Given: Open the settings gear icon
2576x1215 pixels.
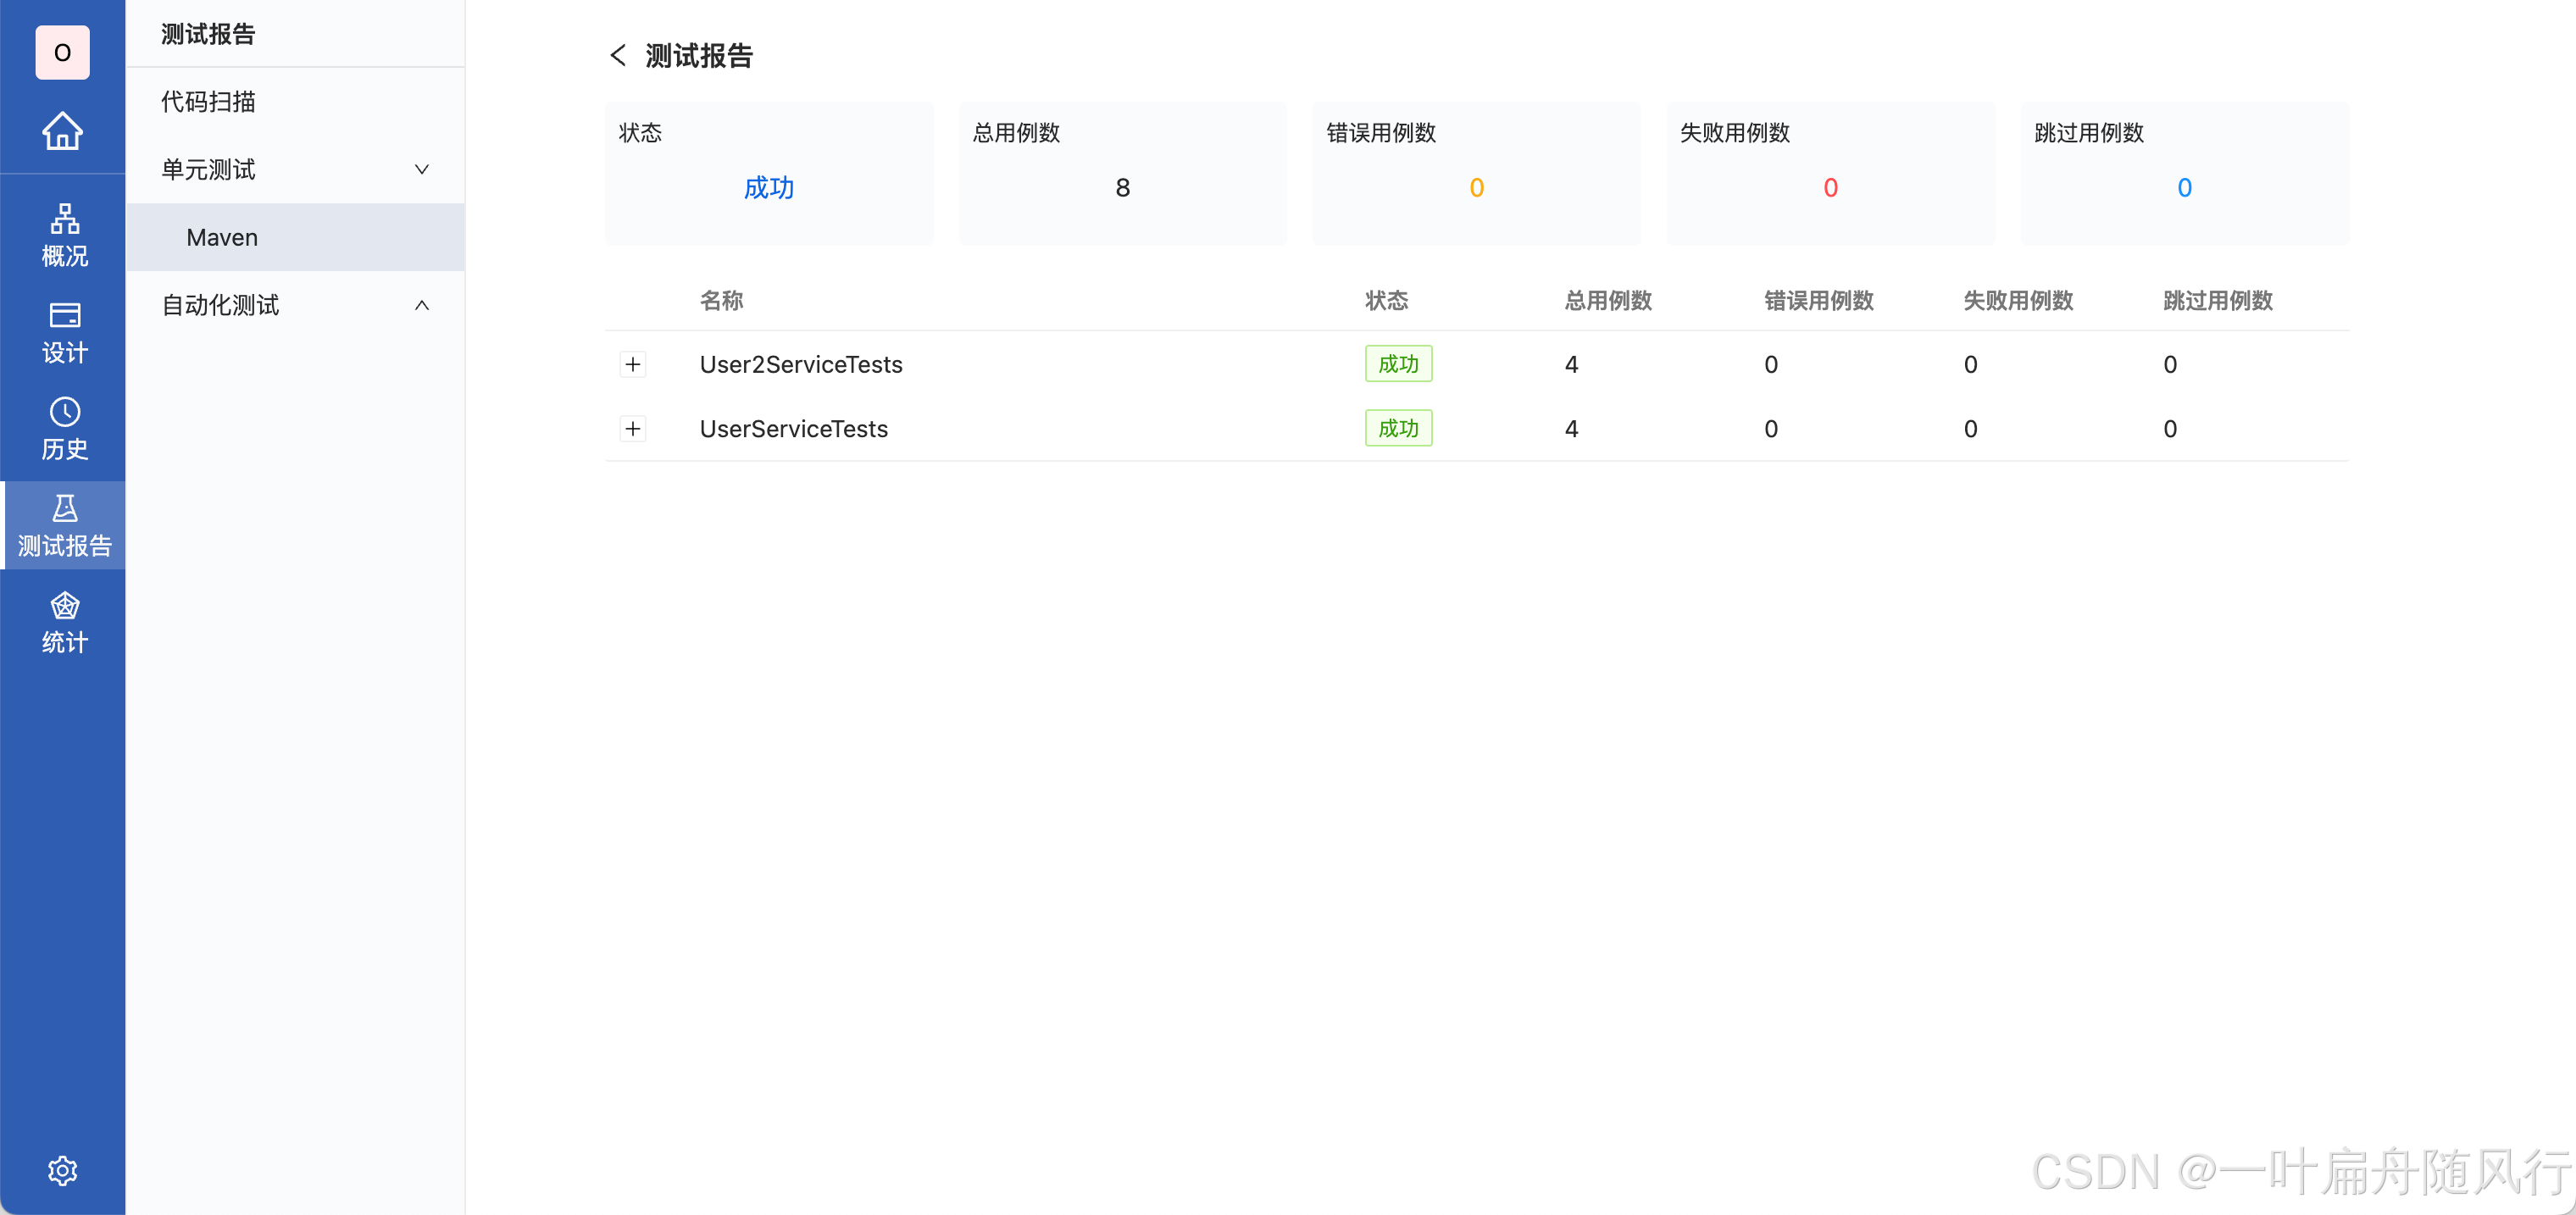Looking at the screenshot, I should (63, 1170).
